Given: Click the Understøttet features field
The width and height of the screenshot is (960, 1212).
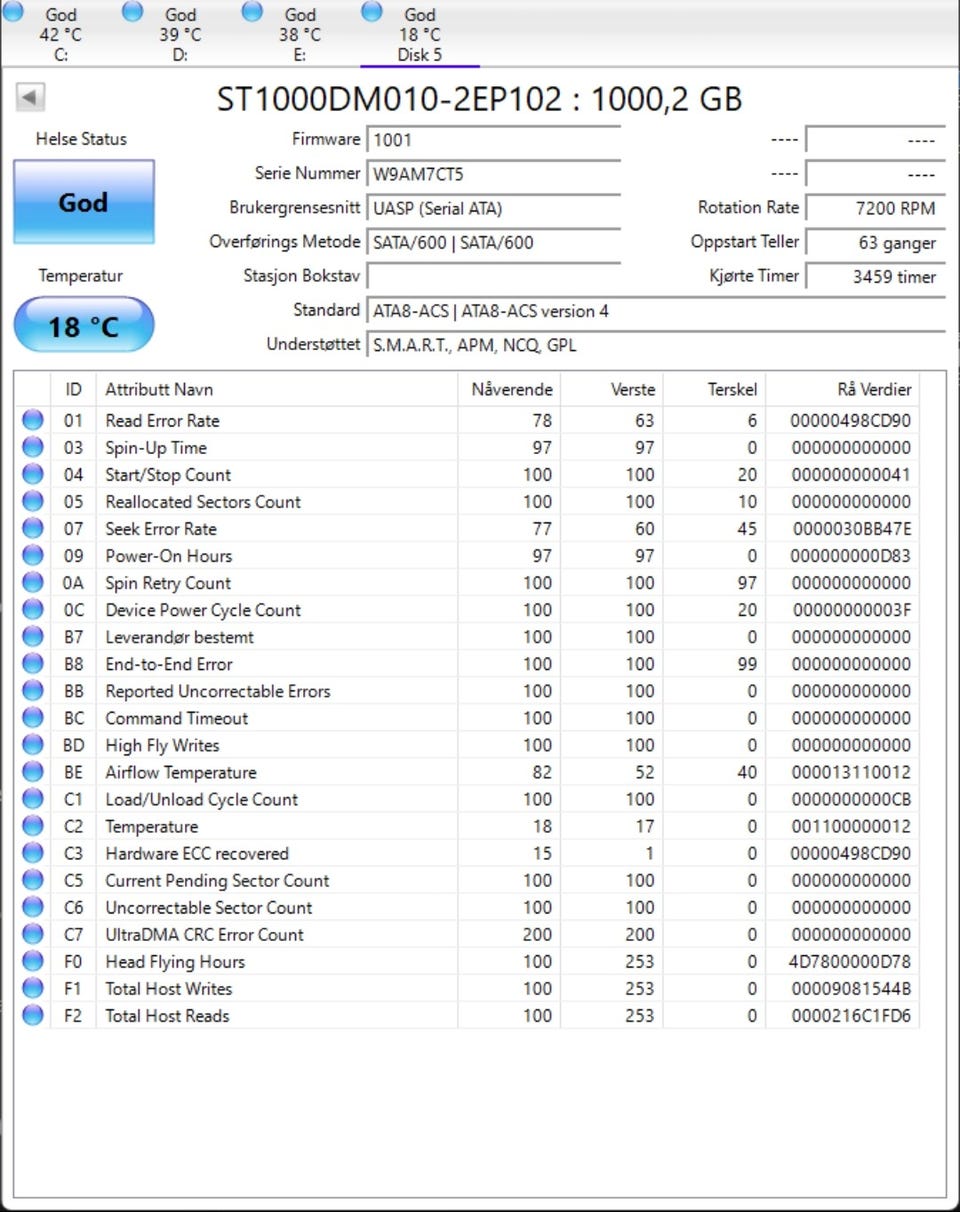Looking at the screenshot, I should click(656, 345).
